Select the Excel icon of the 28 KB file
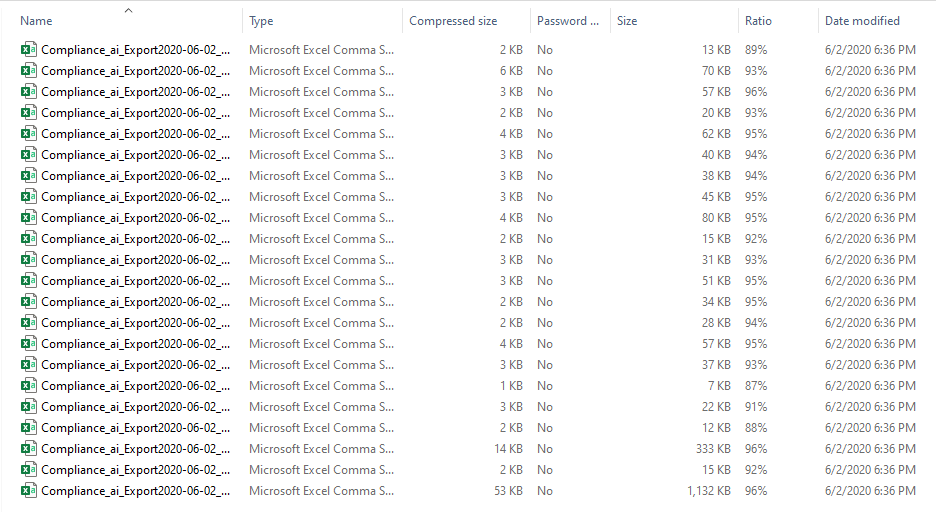This screenshot has height=512, width=936. point(28,323)
